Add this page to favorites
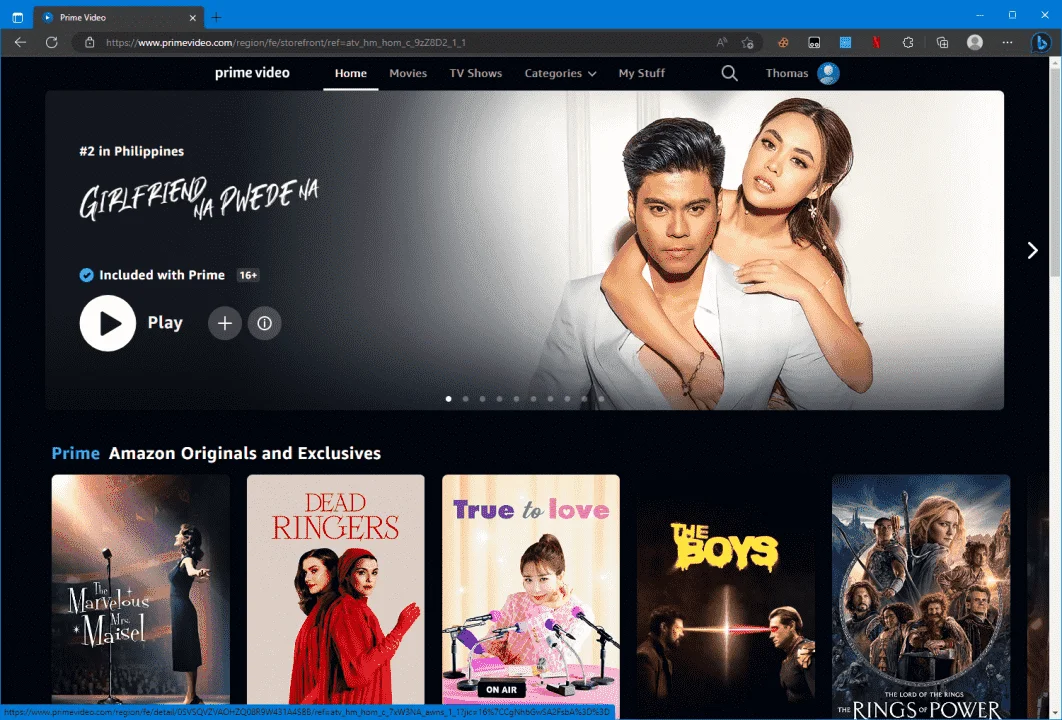The image size is (1062, 720). pos(748,42)
